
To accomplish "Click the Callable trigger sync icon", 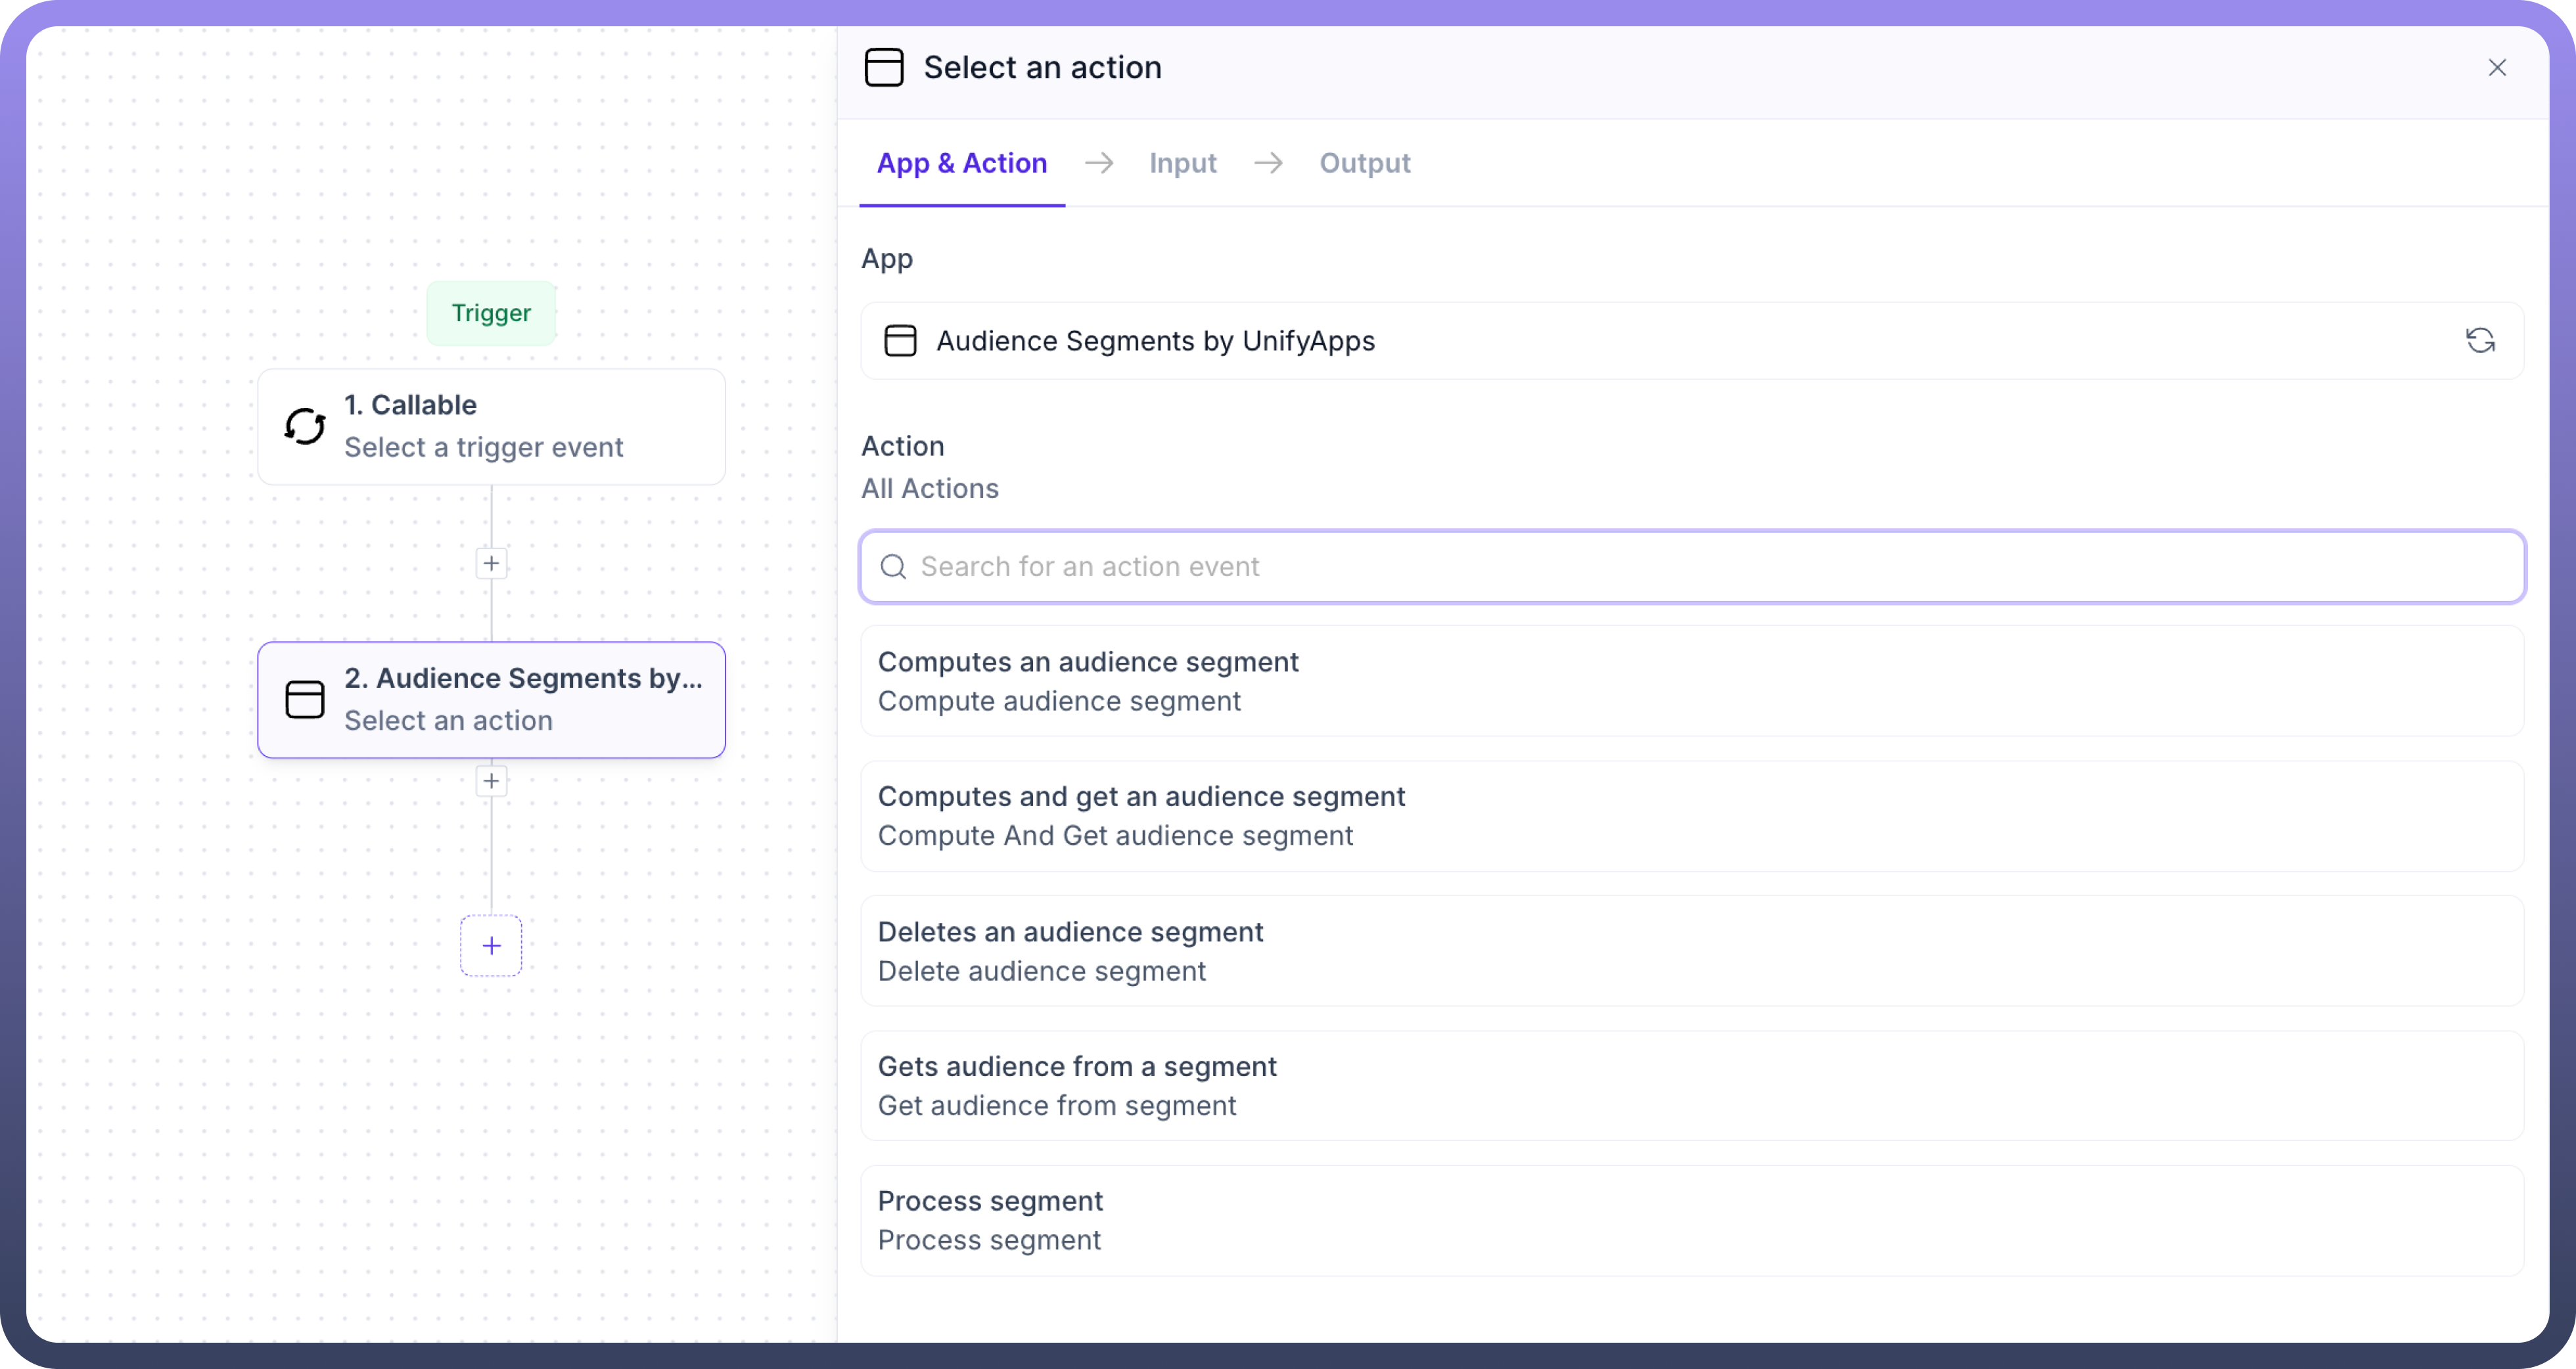I will [305, 427].
